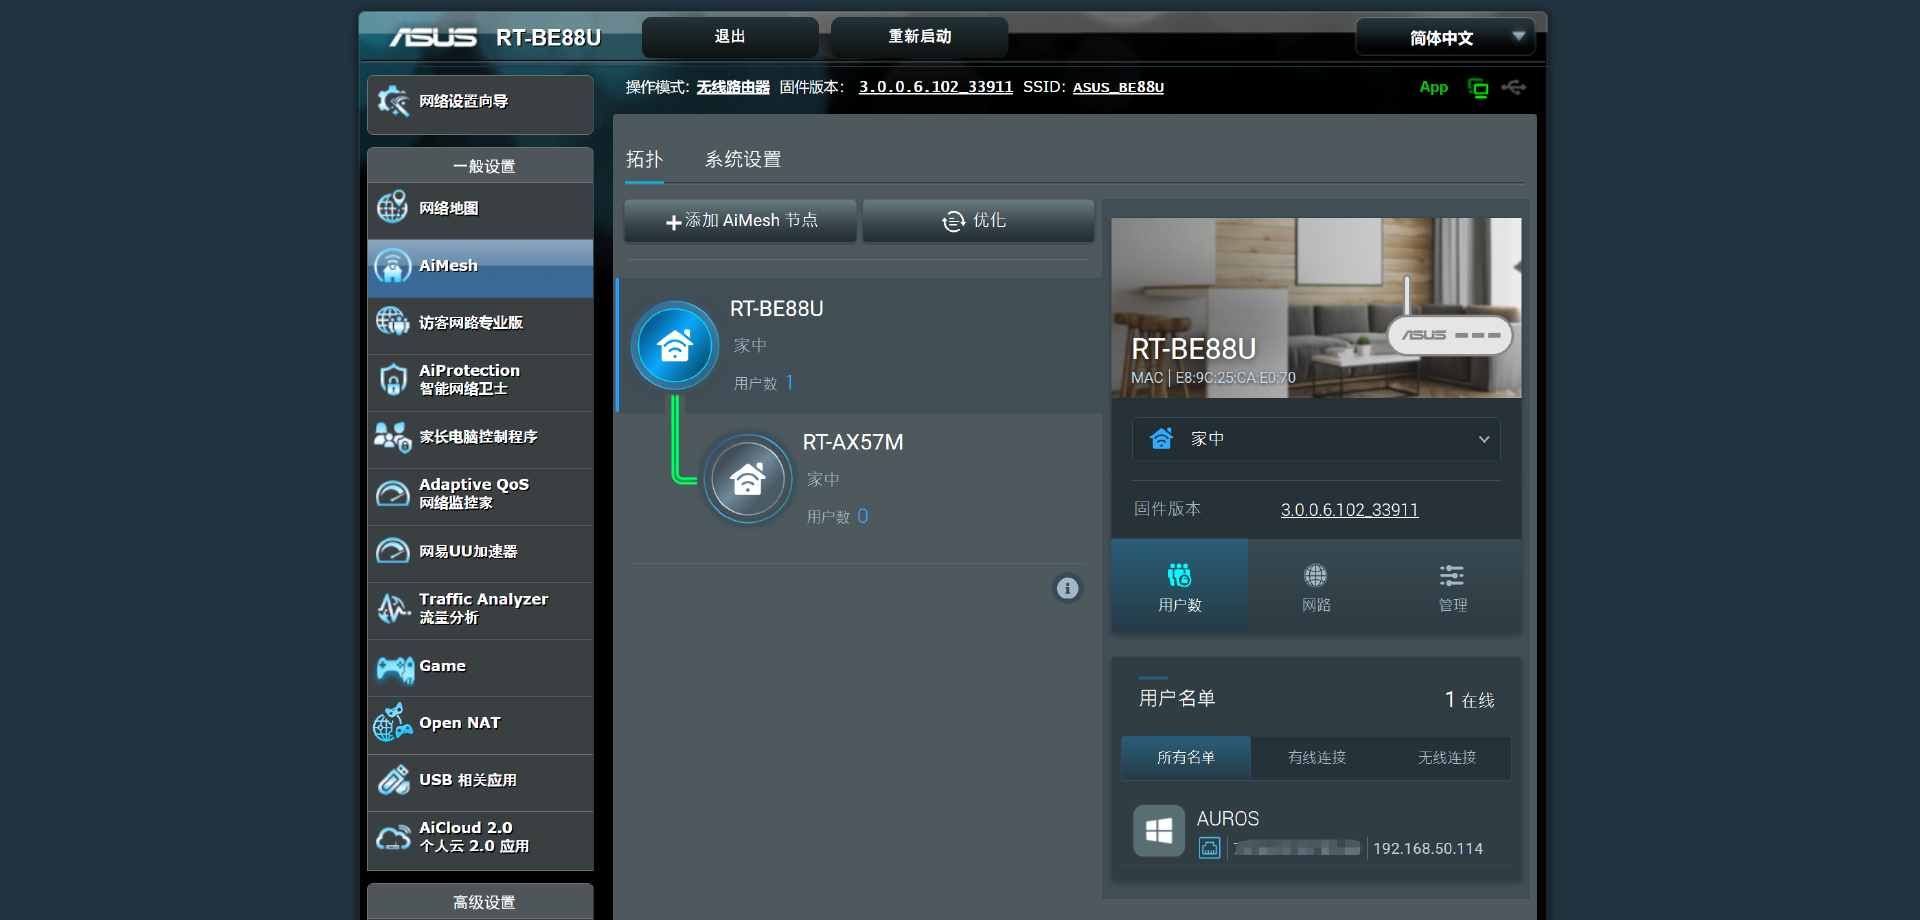Click the info icon below the node list
The height and width of the screenshot is (920, 1920).
pyautogui.click(x=1067, y=588)
